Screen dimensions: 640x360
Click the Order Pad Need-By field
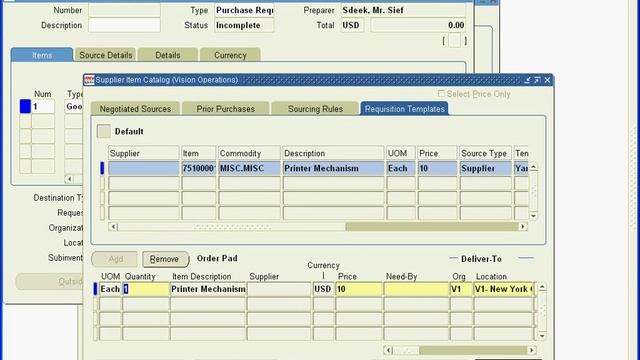click(x=416, y=289)
